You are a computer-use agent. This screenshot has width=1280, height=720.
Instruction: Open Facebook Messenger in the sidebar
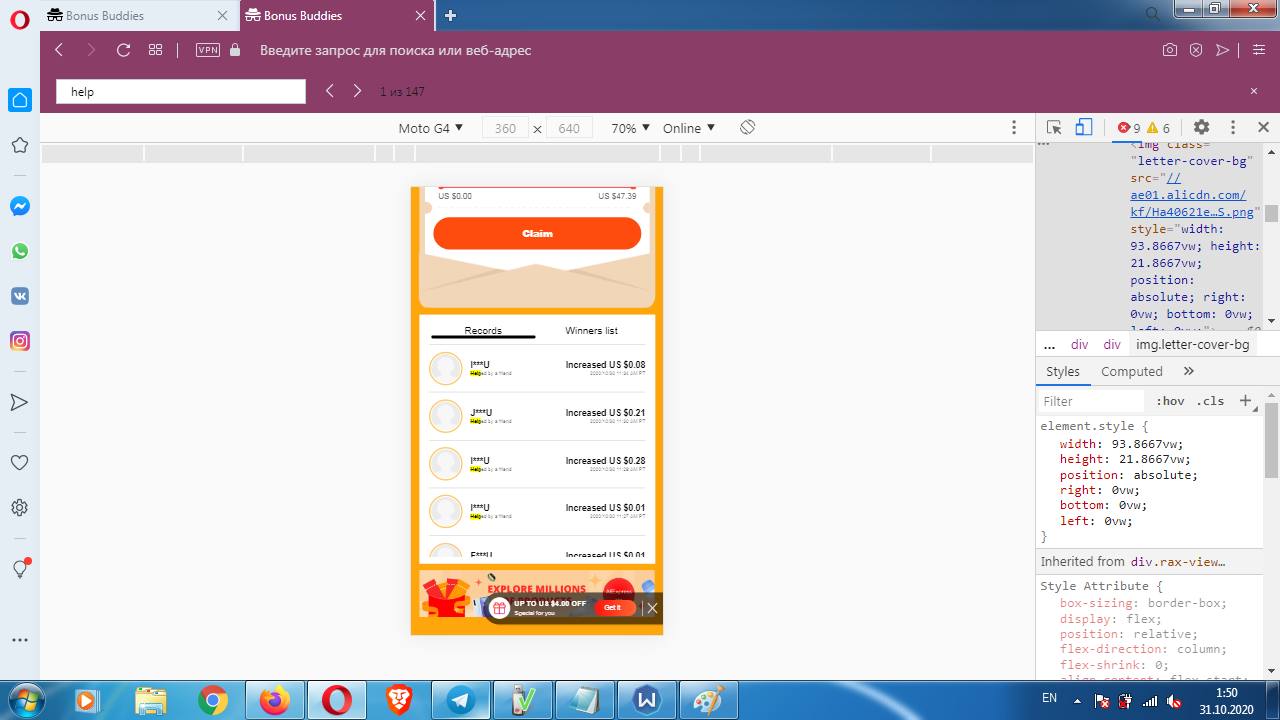pyautogui.click(x=19, y=206)
